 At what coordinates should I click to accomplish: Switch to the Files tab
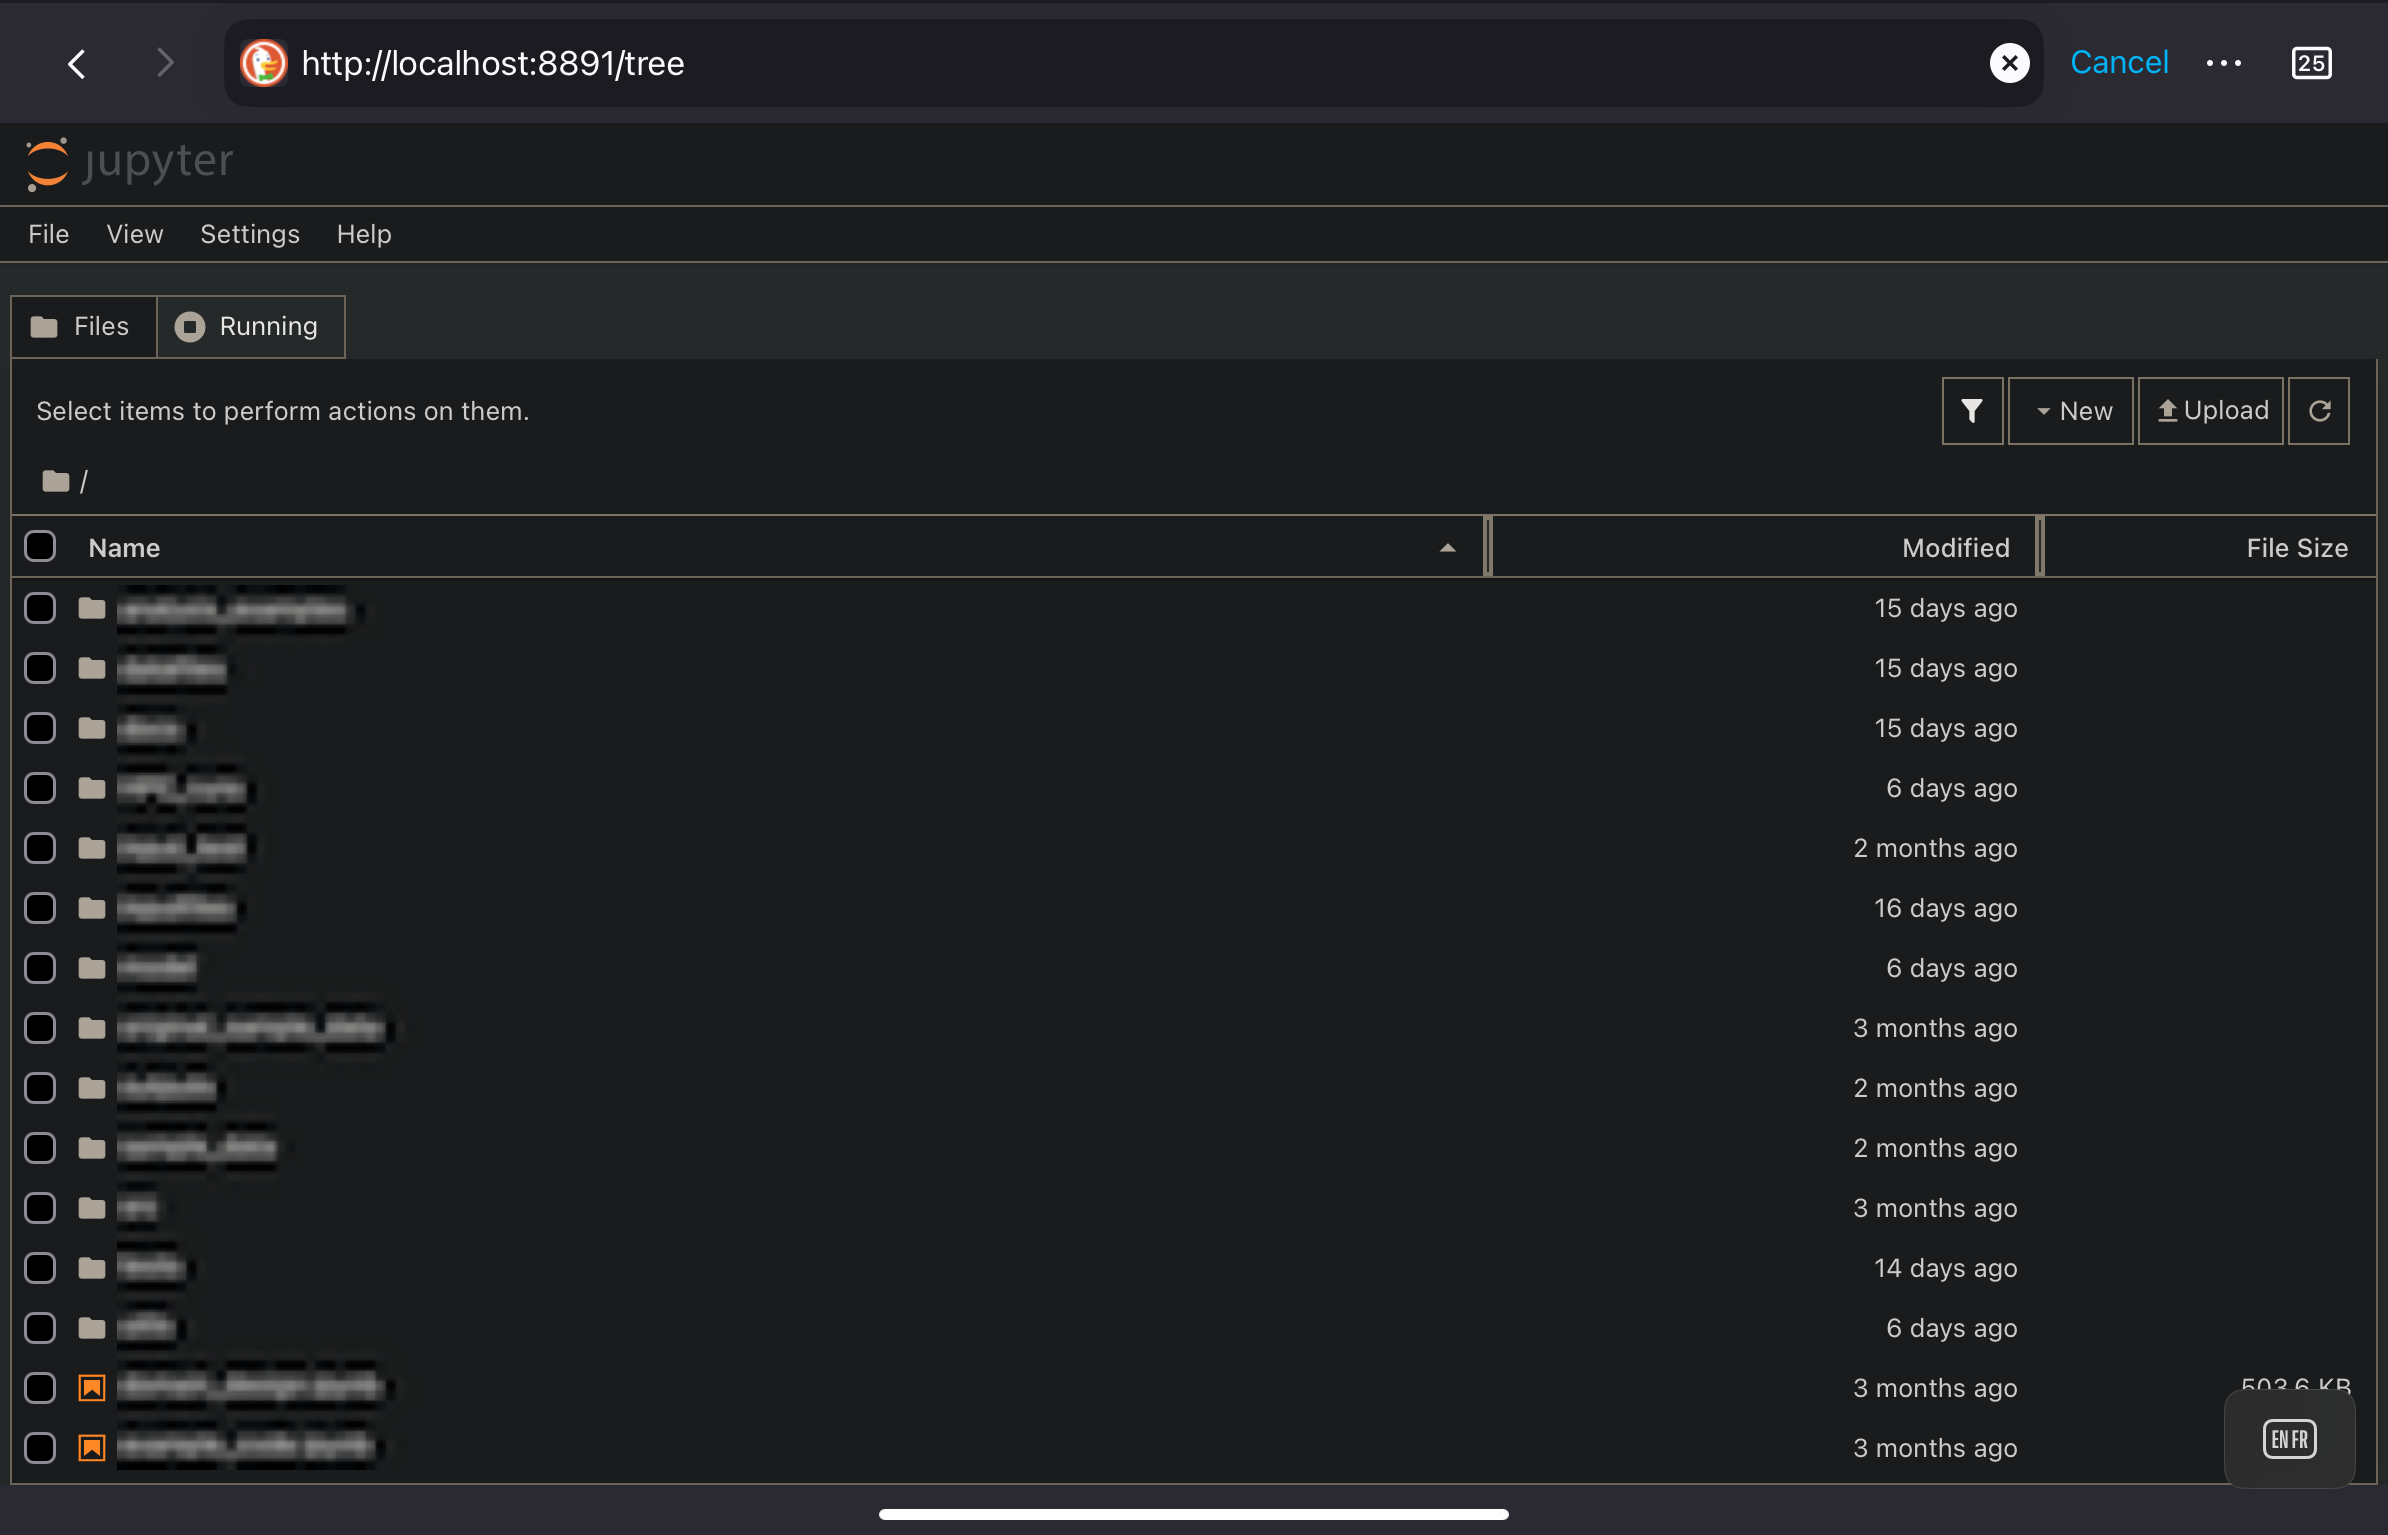pyautogui.click(x=84, y=326)
